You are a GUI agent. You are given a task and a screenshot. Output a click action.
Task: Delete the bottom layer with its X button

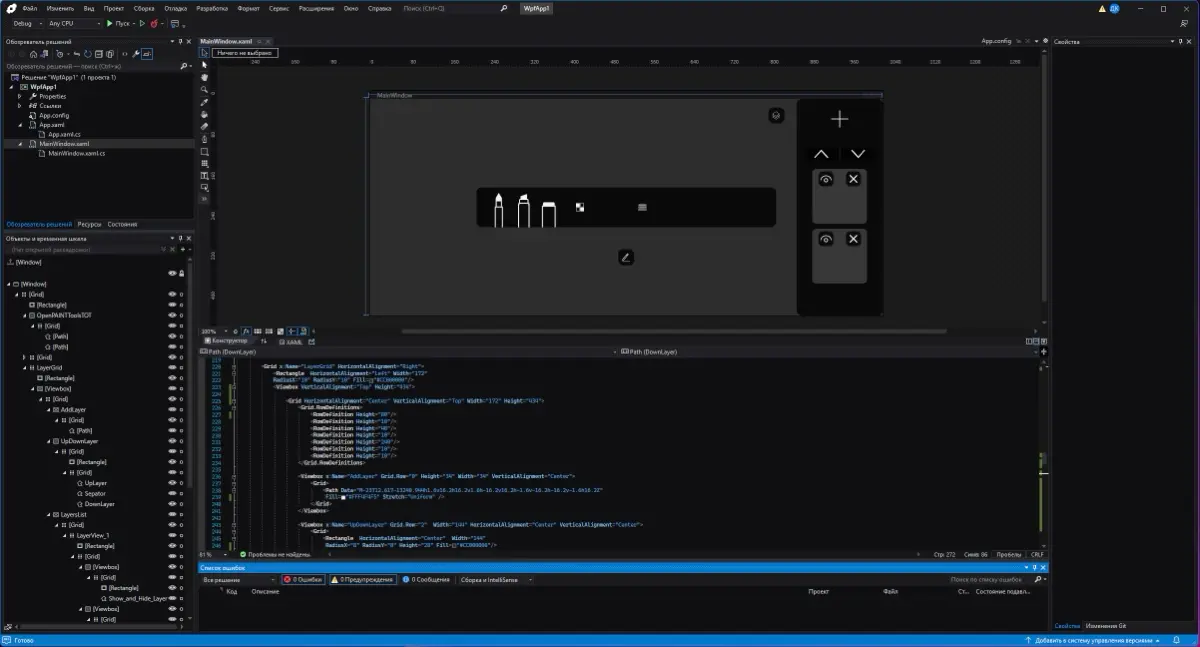point(852,239)
